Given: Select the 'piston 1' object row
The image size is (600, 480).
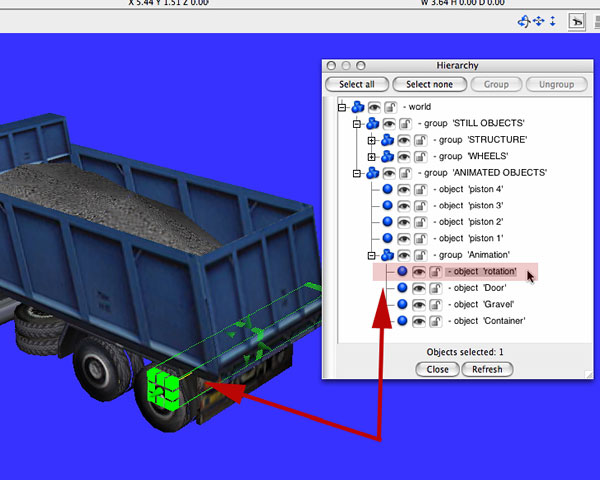Looking at the screenshot, I should [442, 238].
